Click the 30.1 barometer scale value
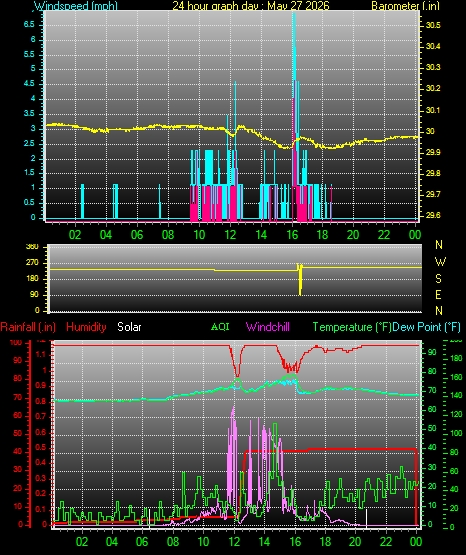Screen dimensions: 466x555 (433, 110)
